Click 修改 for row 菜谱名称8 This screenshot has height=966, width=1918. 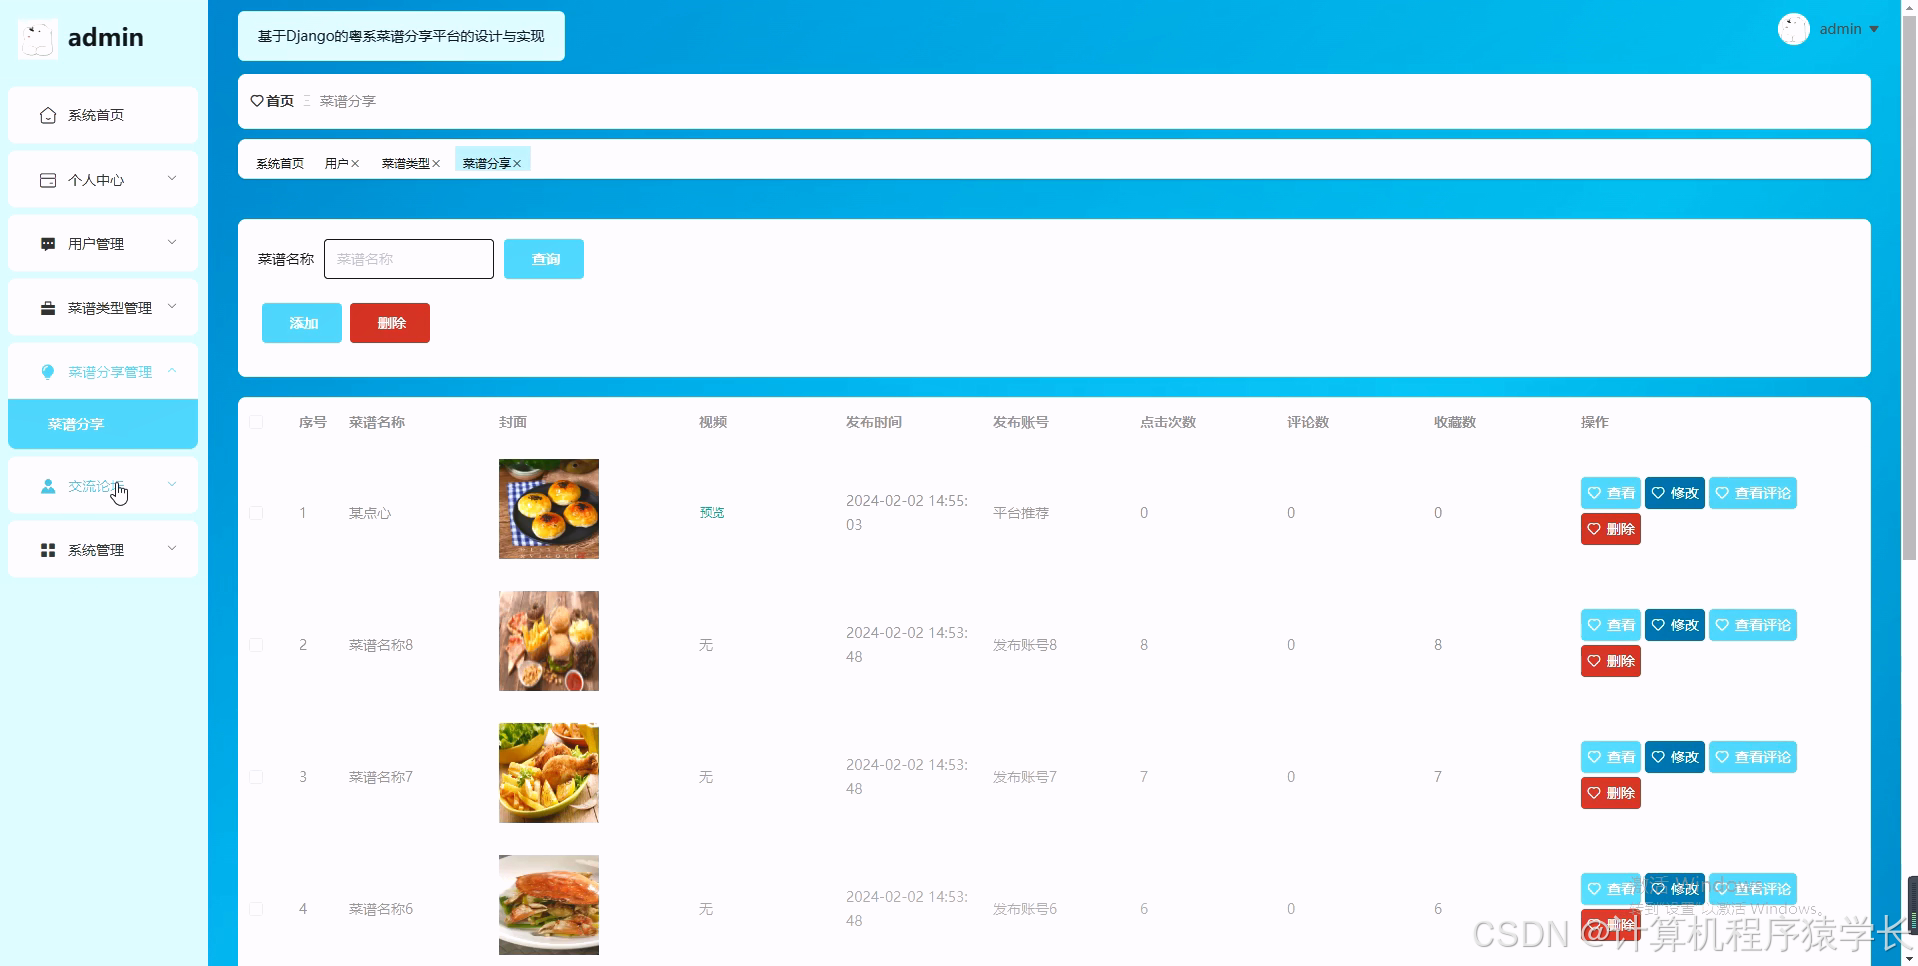[x=1675, y=625]
